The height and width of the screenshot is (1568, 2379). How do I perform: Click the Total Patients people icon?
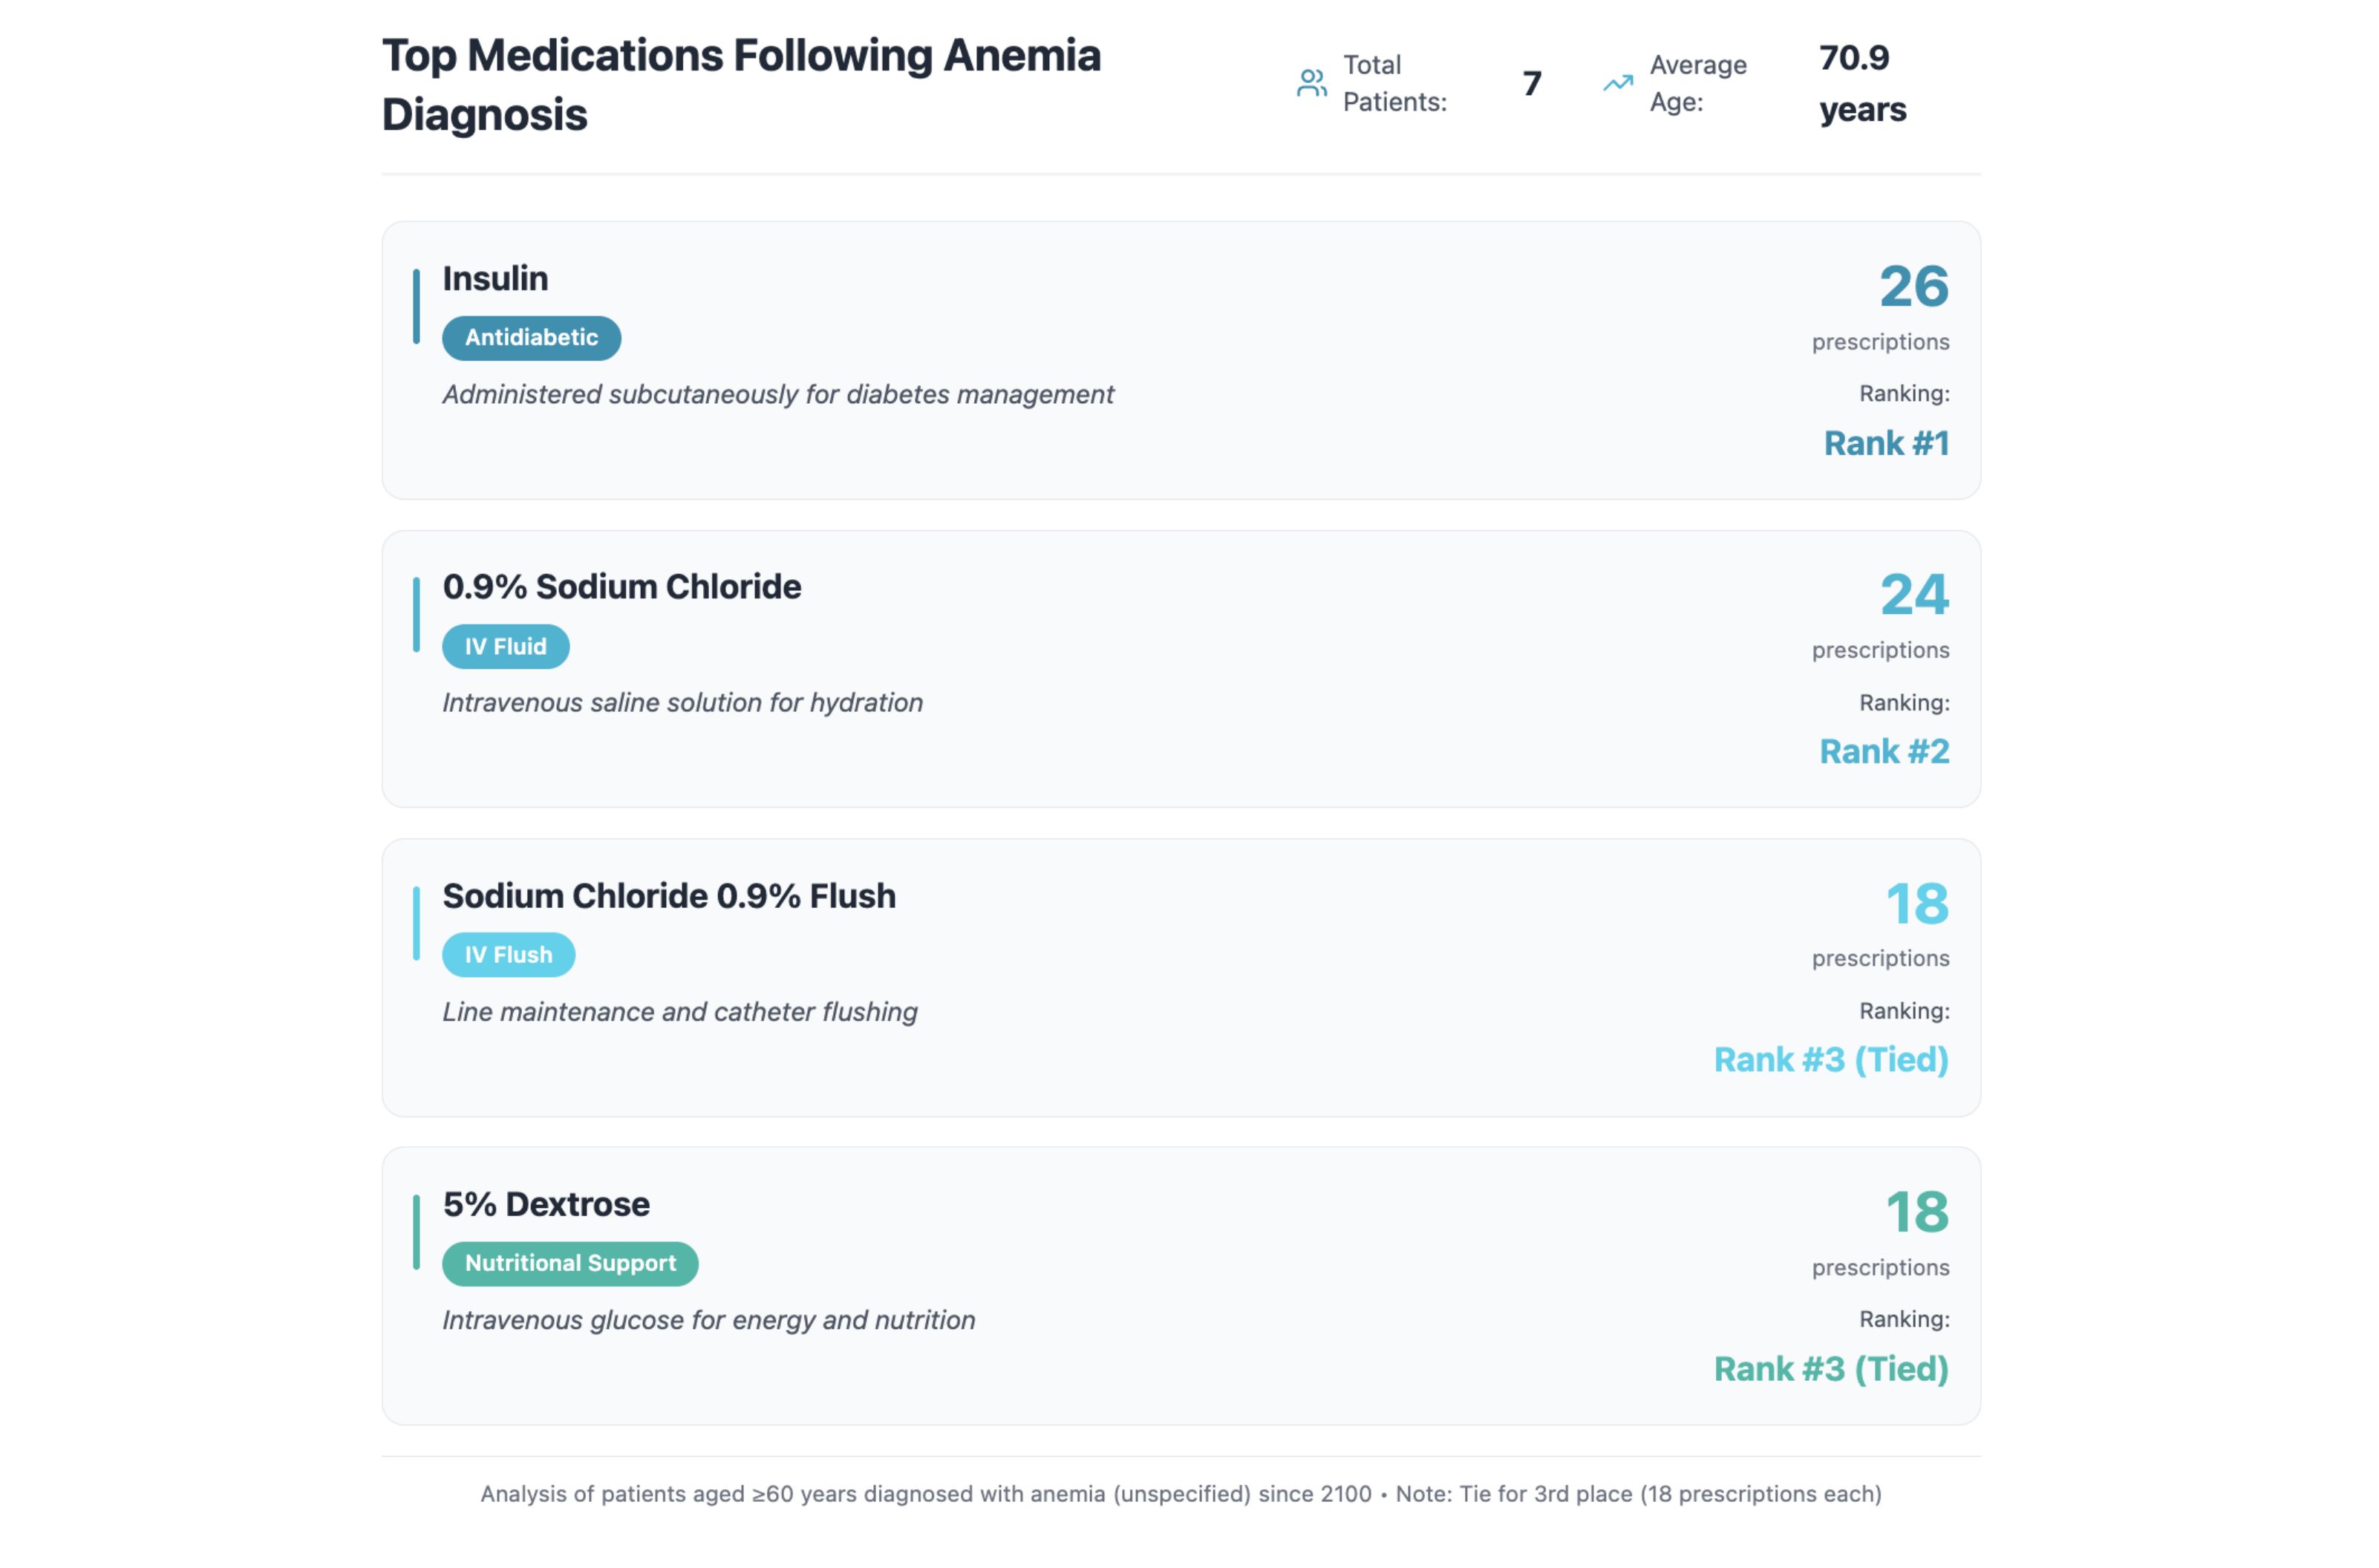click(1311, 83)
